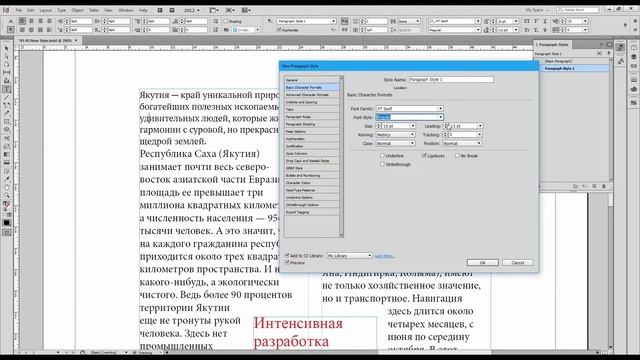
Task: Select the Free Transform tool
Action: (7, 147)
